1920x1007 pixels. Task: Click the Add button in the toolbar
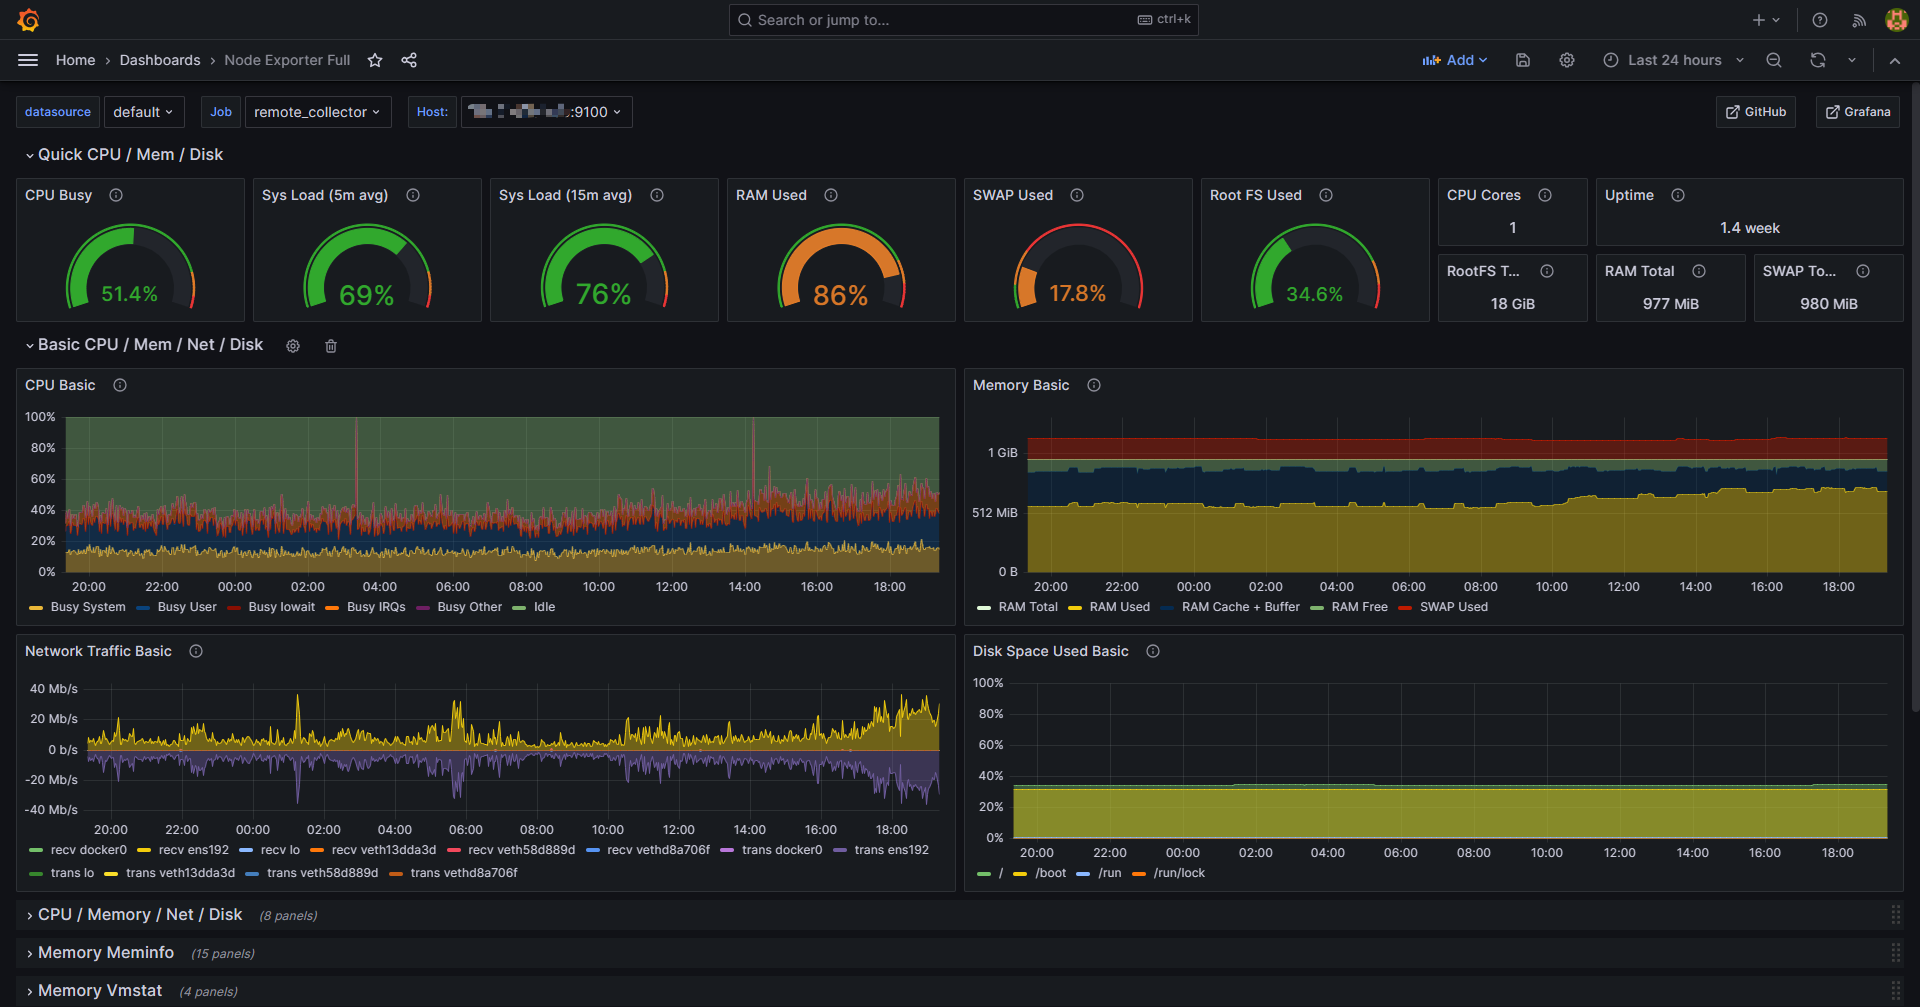pyautogui.click(x=1455, y=60)
